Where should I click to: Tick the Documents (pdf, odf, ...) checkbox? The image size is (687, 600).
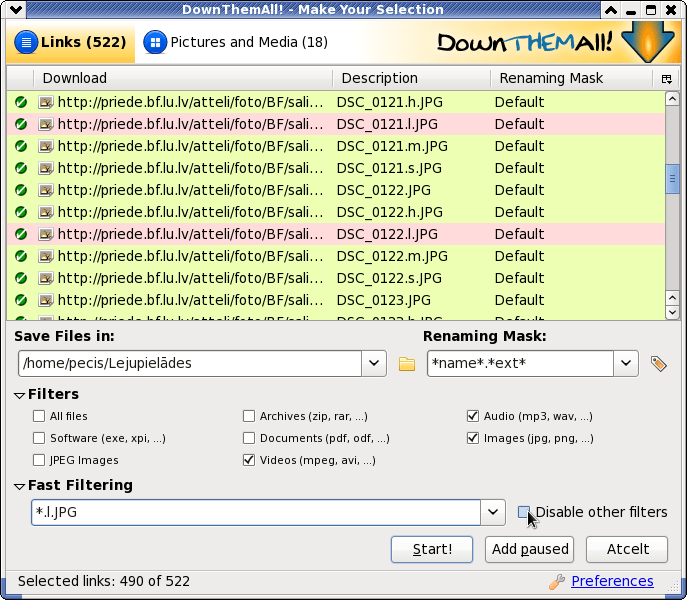(x=249, y=438)
